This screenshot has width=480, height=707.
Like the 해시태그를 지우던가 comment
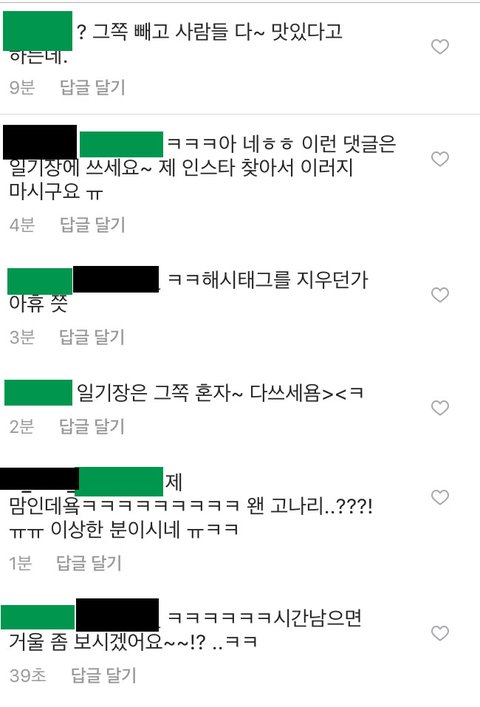click(440, 294)
